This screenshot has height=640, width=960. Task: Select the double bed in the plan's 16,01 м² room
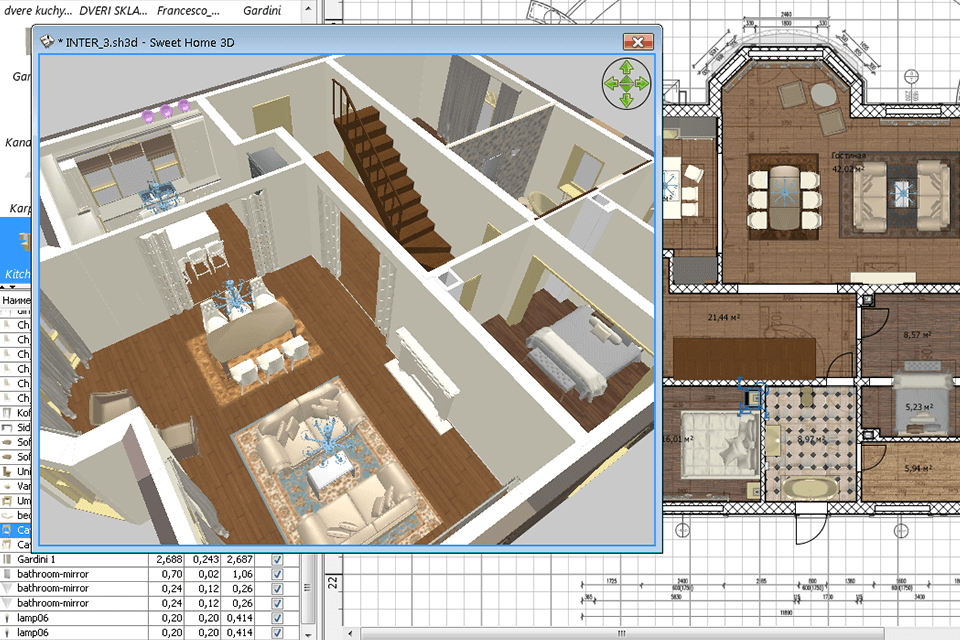coord(720,444)
